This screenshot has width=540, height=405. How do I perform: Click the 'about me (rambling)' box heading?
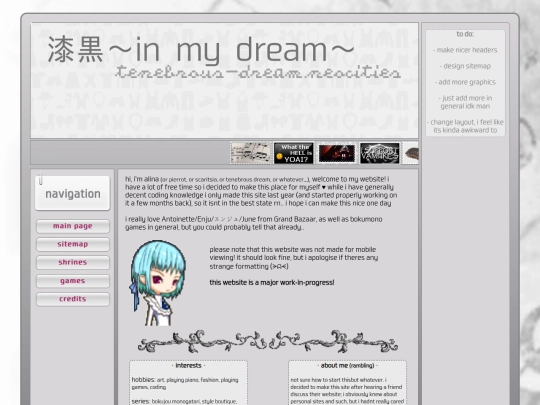click(x=347, y=365)
